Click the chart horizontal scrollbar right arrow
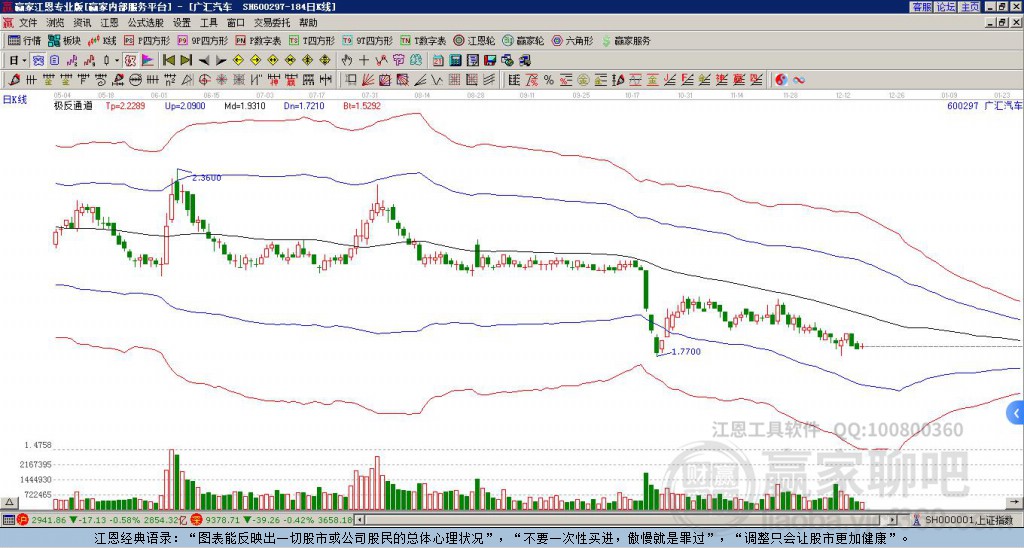 [x=892, y=520]
